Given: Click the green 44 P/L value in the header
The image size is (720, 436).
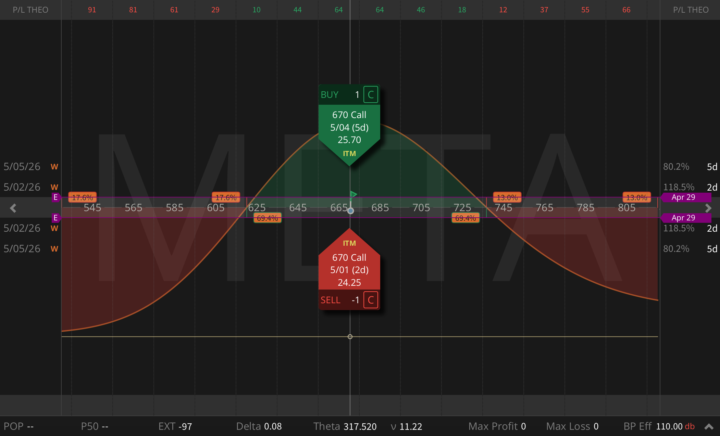Looking at the screenshot, I should (x=298, y=10).
